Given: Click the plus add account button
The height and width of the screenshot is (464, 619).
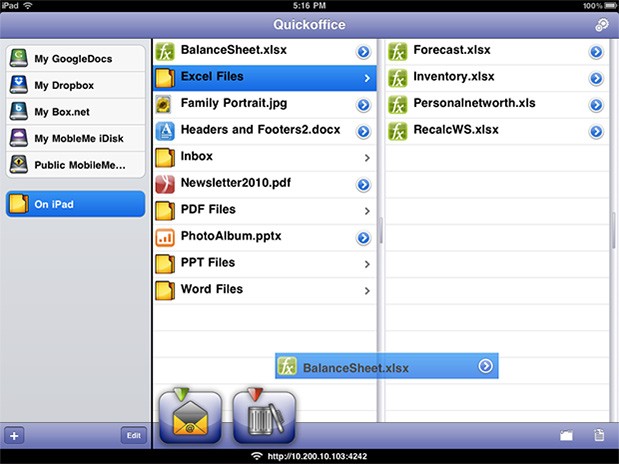Looking at the screenshot, I should (x=14, y=436).
